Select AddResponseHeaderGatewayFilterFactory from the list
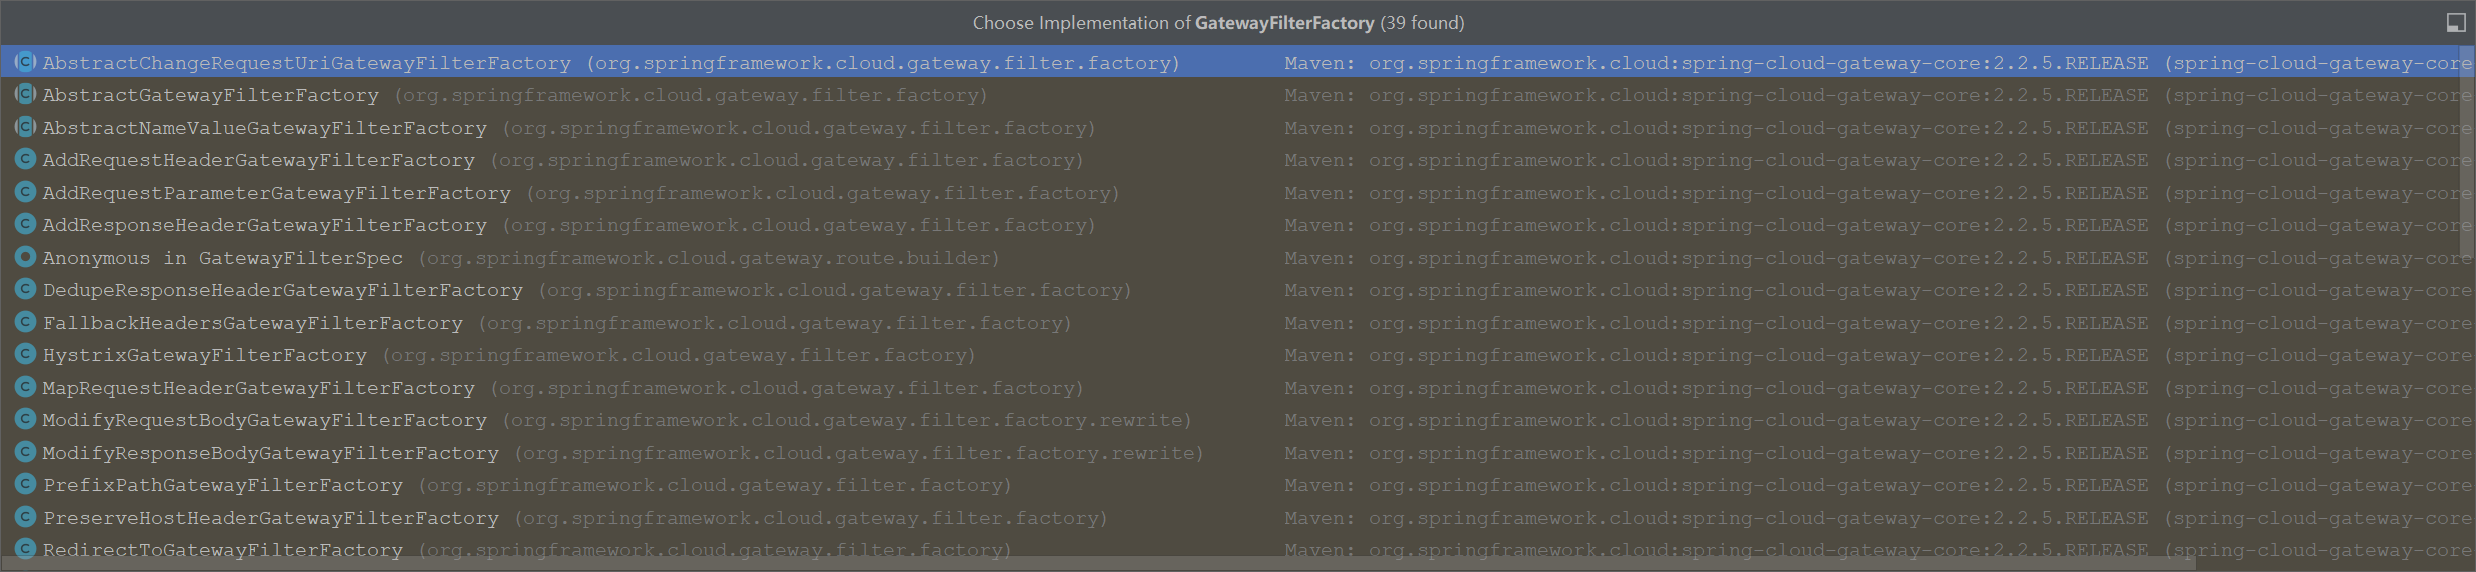This screenshot has height=572, width=2476. click(x=1233, y=225)
